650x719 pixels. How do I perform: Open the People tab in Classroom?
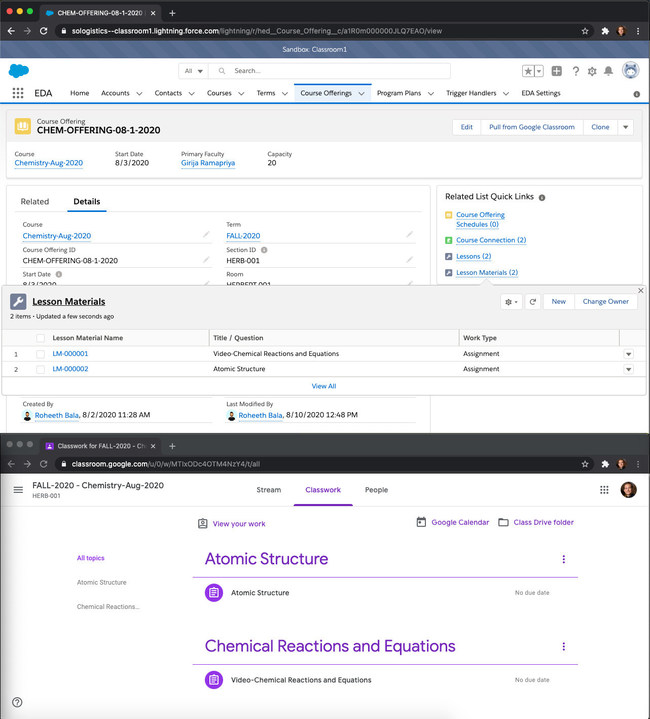point(376,490)
